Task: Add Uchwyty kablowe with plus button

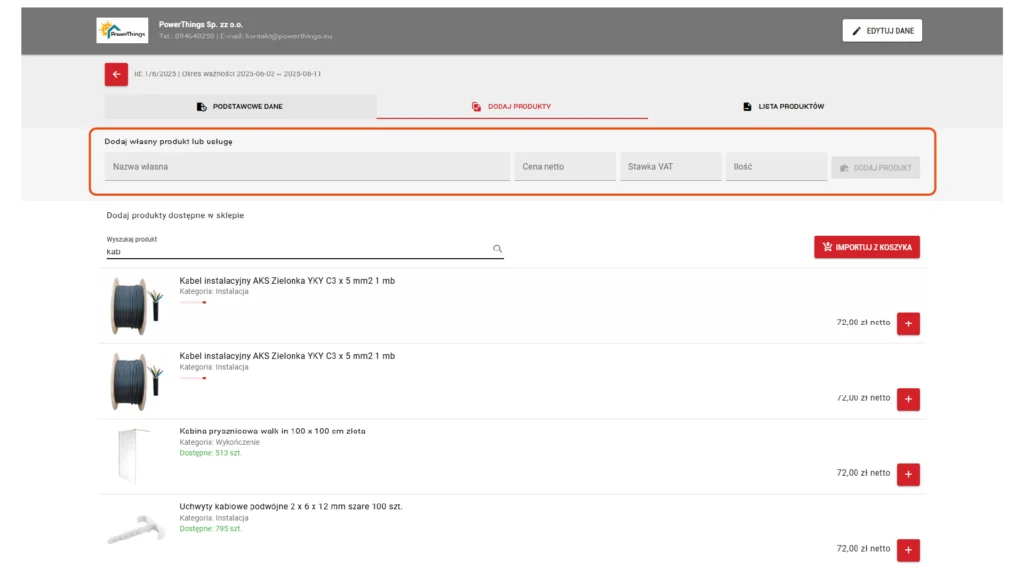Action: point(908,549)
